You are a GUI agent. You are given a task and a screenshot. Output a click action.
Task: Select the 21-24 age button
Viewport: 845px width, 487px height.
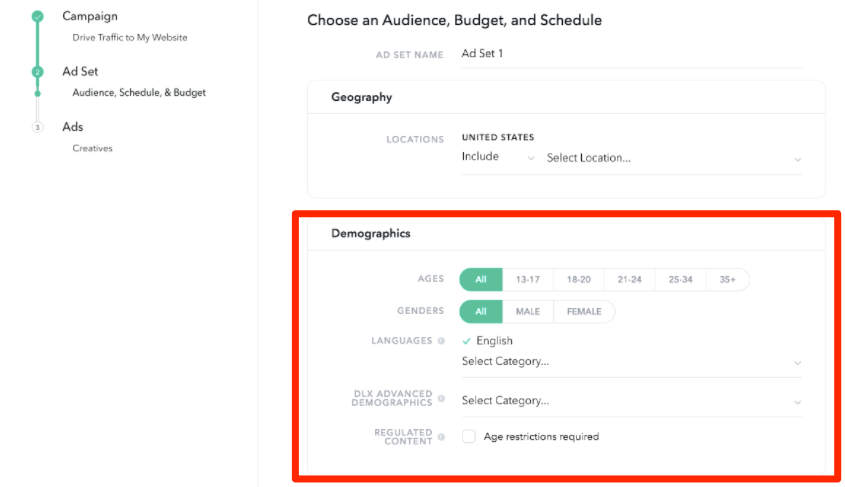click(x=629, y=280)
